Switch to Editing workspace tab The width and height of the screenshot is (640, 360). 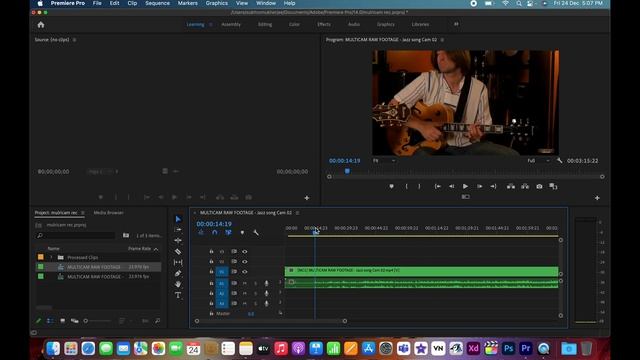pyautogui.click(x=265, y=24)
